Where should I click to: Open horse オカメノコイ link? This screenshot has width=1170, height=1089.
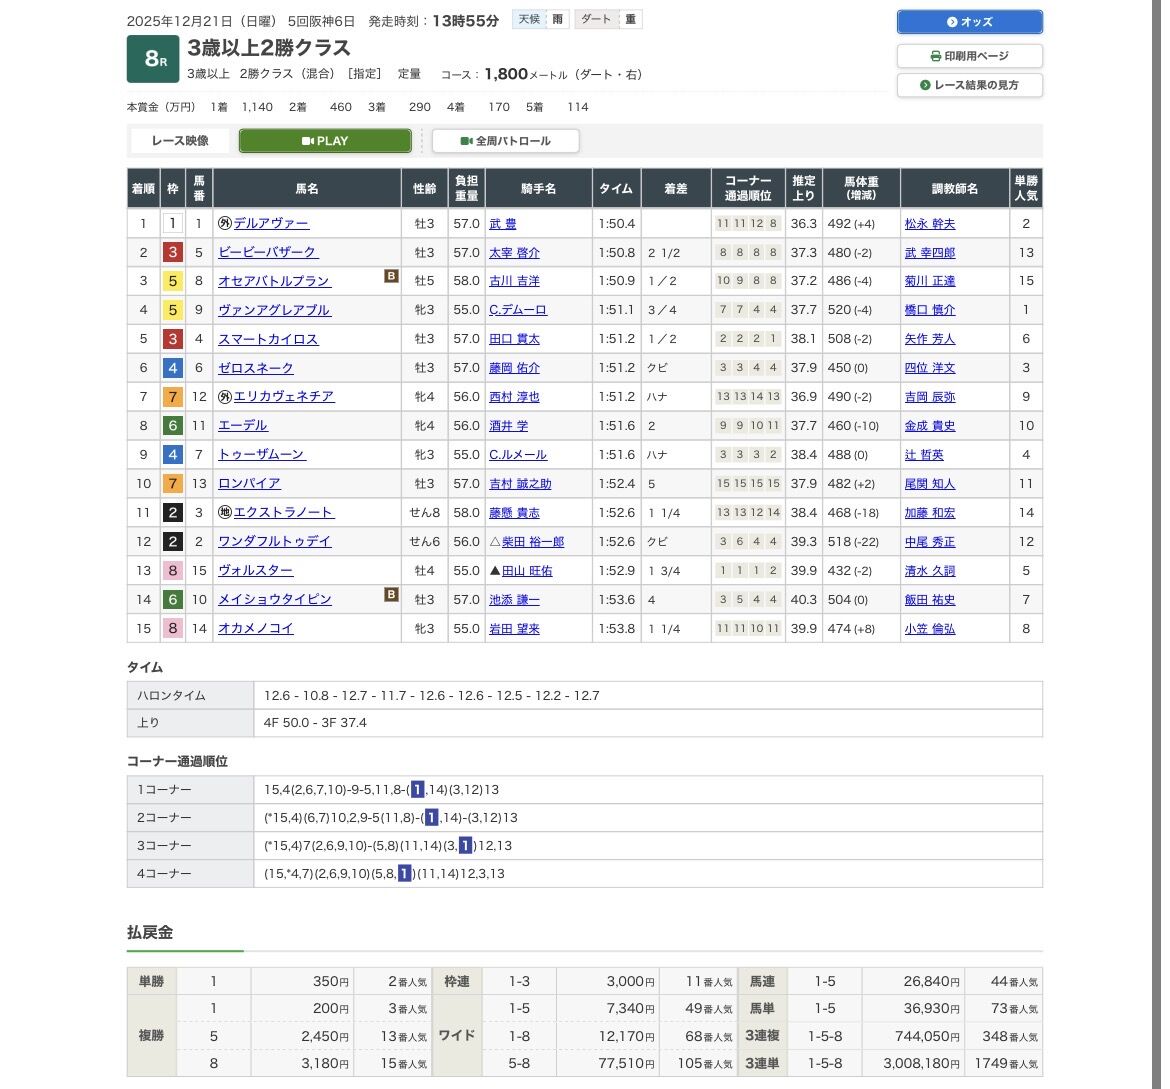click(255, 628)
